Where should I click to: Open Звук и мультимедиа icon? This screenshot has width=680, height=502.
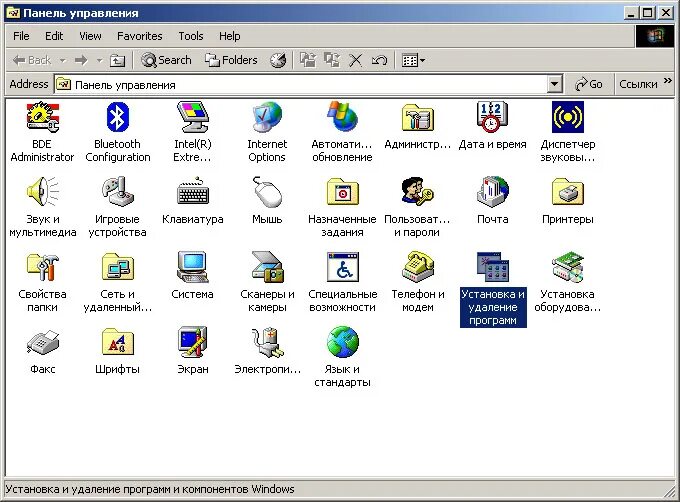42,192
